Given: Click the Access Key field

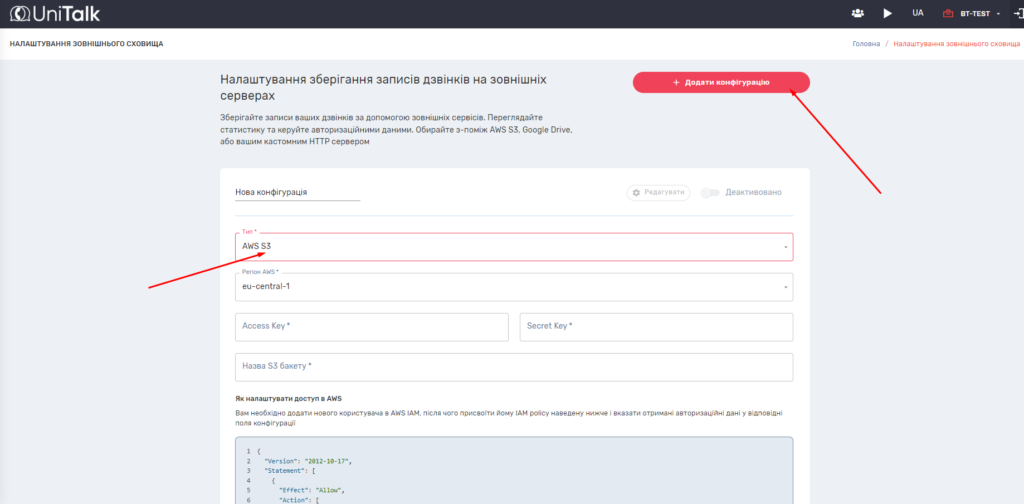Looking at the screenshot, I should (x=371, y=326).
